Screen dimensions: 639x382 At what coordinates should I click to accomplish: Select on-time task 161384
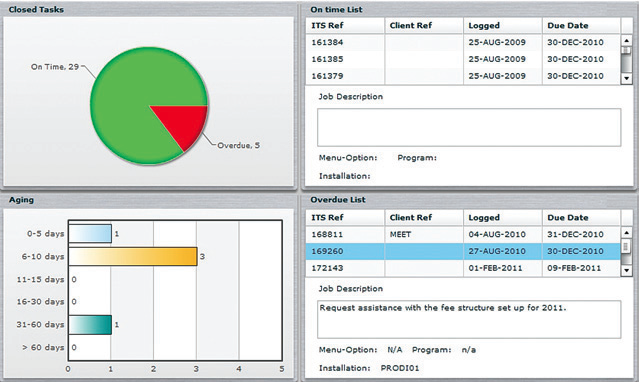point(463,42)
